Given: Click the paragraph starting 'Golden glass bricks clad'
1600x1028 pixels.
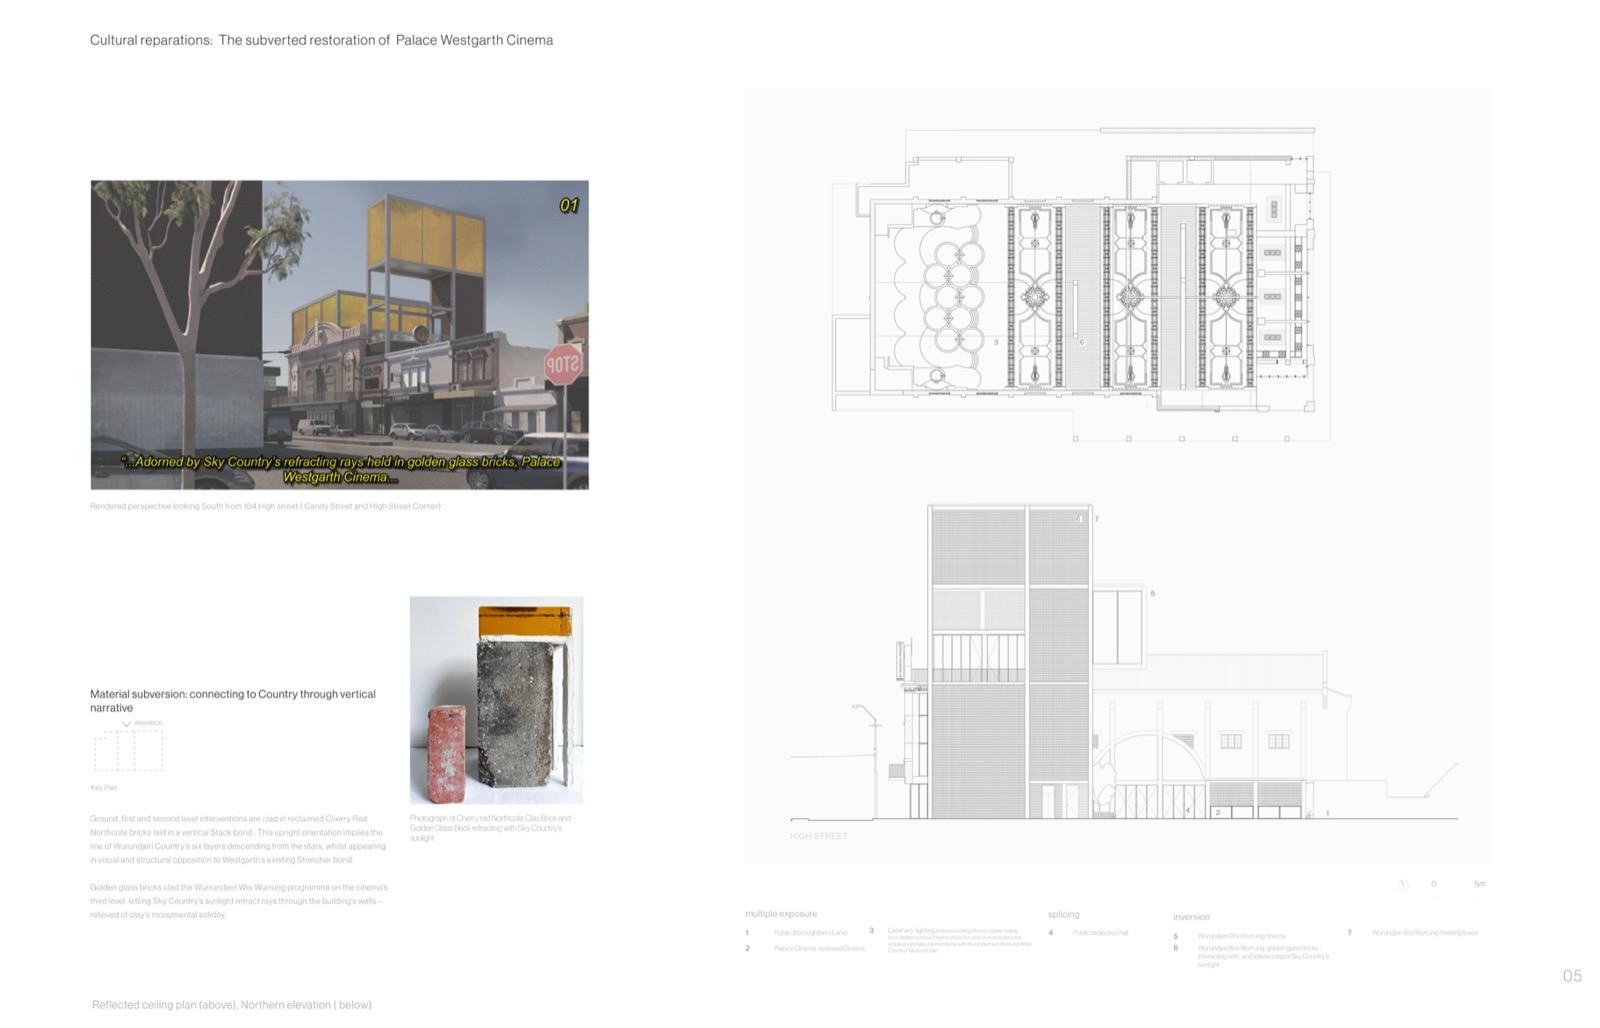Looking at the screenshot, I should [239, 900].
